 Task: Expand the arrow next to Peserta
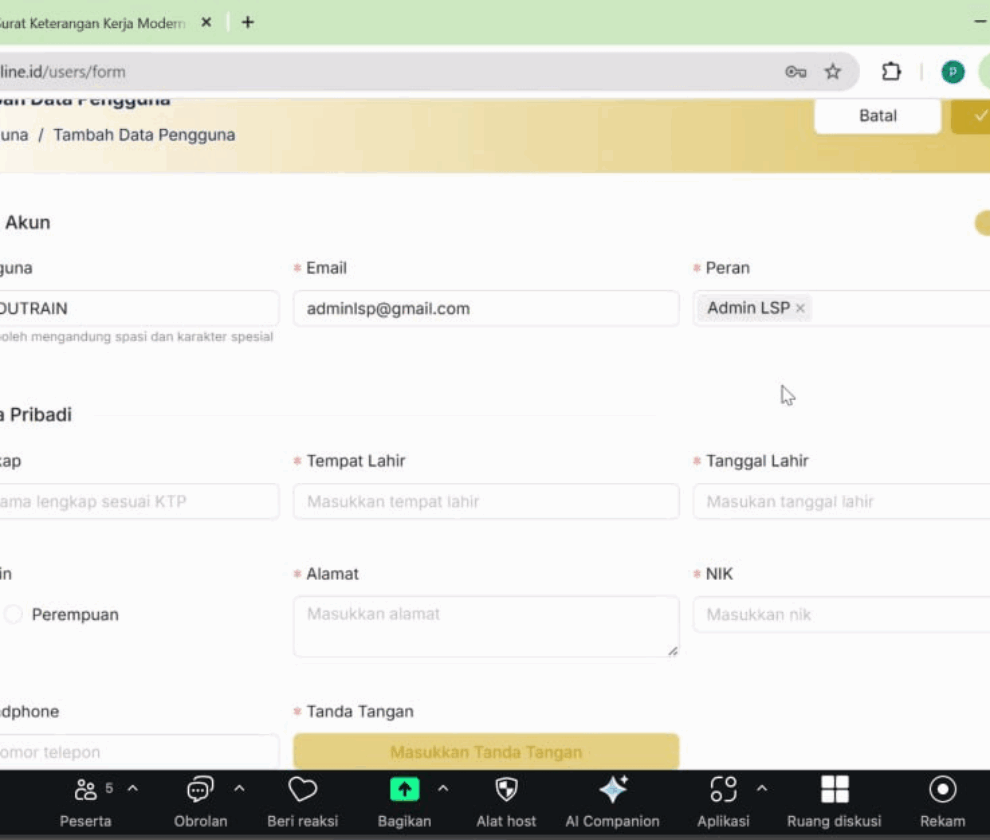click(132, 789)
